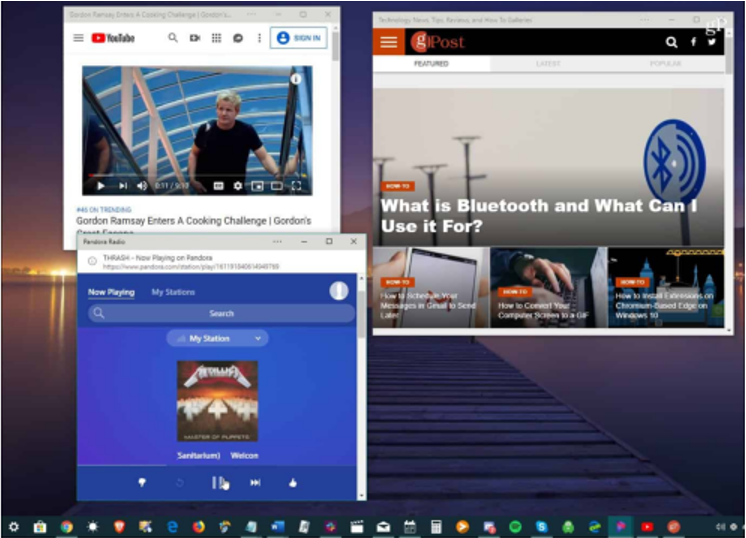The width and height of the screenshot is (746, 538).
Task: Click the Pandora window scrollbar down arrow
Action: 362,496
